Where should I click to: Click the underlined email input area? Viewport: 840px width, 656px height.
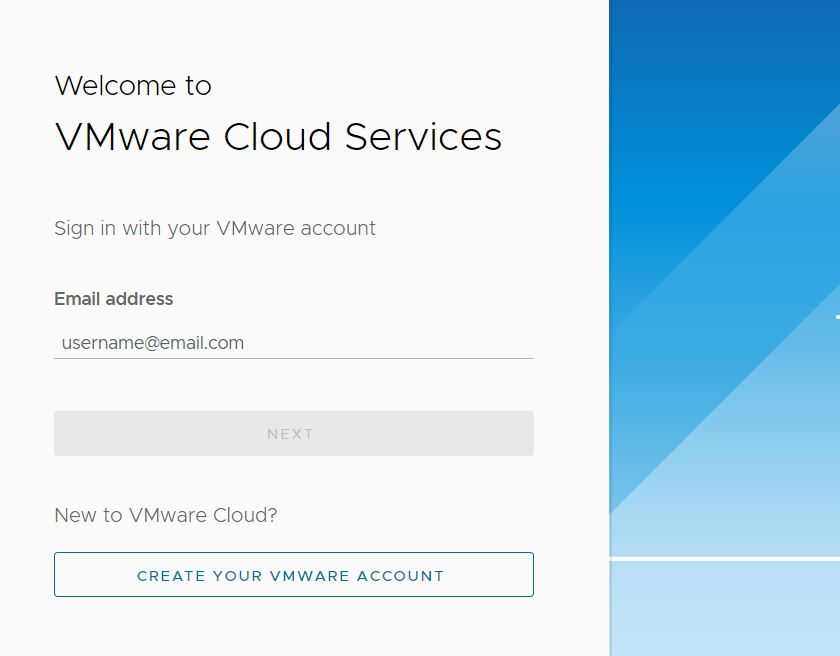(x=293, y=343)
